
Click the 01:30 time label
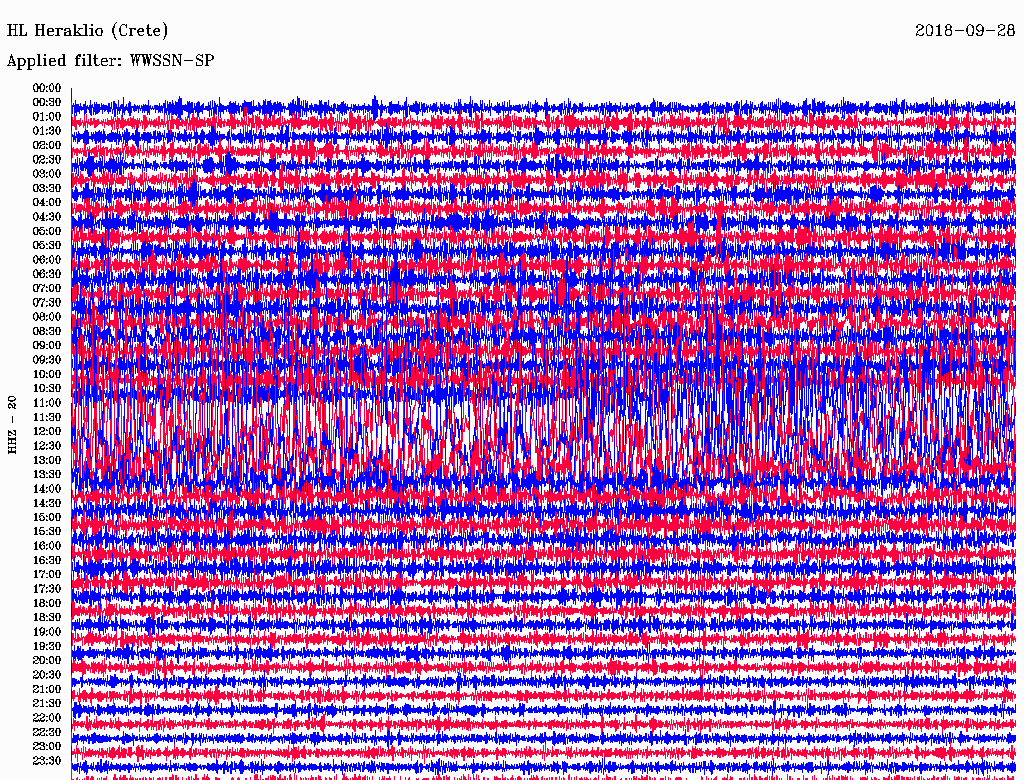click(47, 131)
